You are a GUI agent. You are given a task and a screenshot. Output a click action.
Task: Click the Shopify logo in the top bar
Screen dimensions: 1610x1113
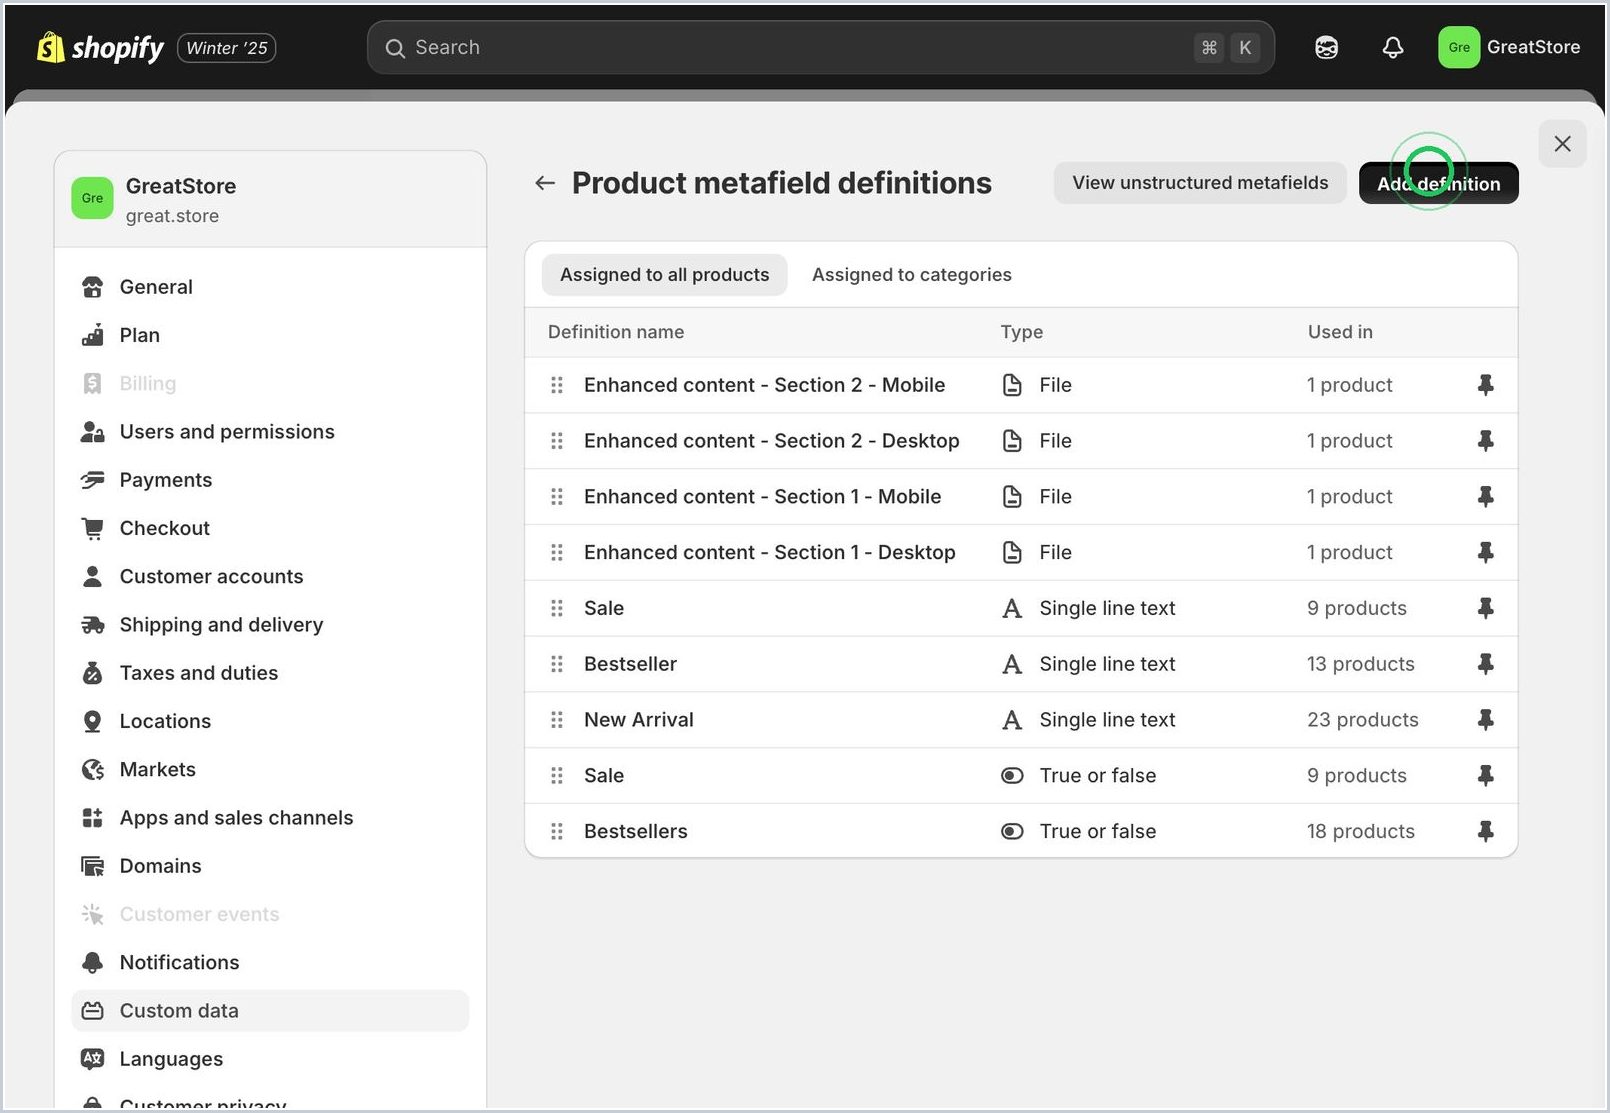tap(100, 47)
